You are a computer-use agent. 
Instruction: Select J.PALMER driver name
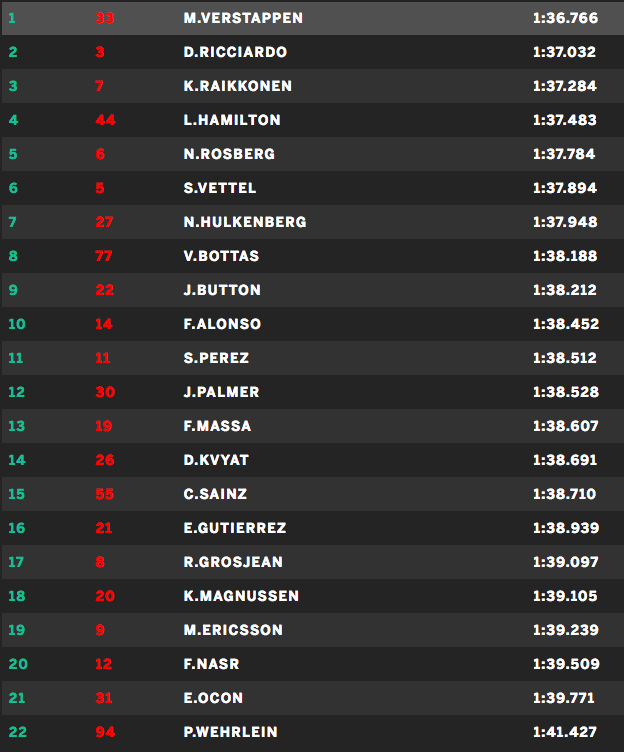(221, 392)
